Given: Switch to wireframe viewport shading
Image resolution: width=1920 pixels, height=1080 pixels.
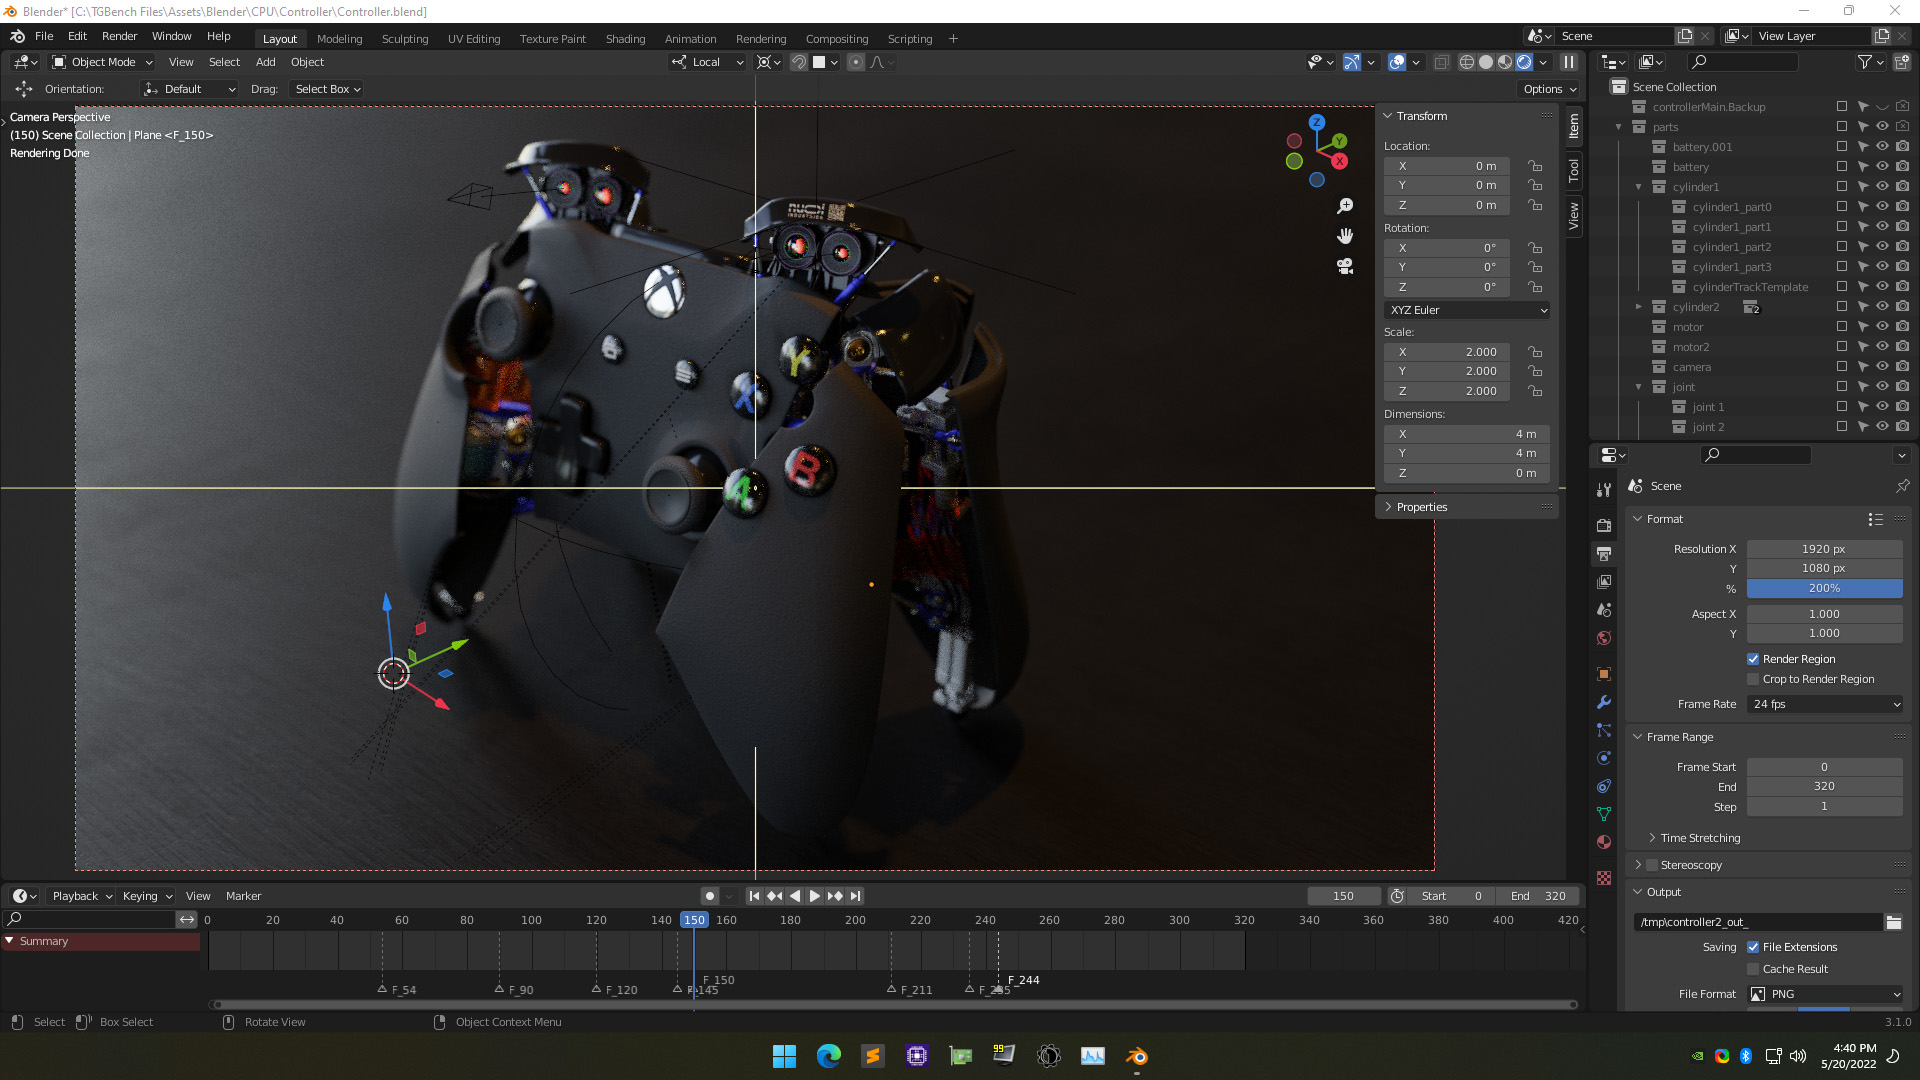Looking at the screenshot, I should click(1467, 62).
